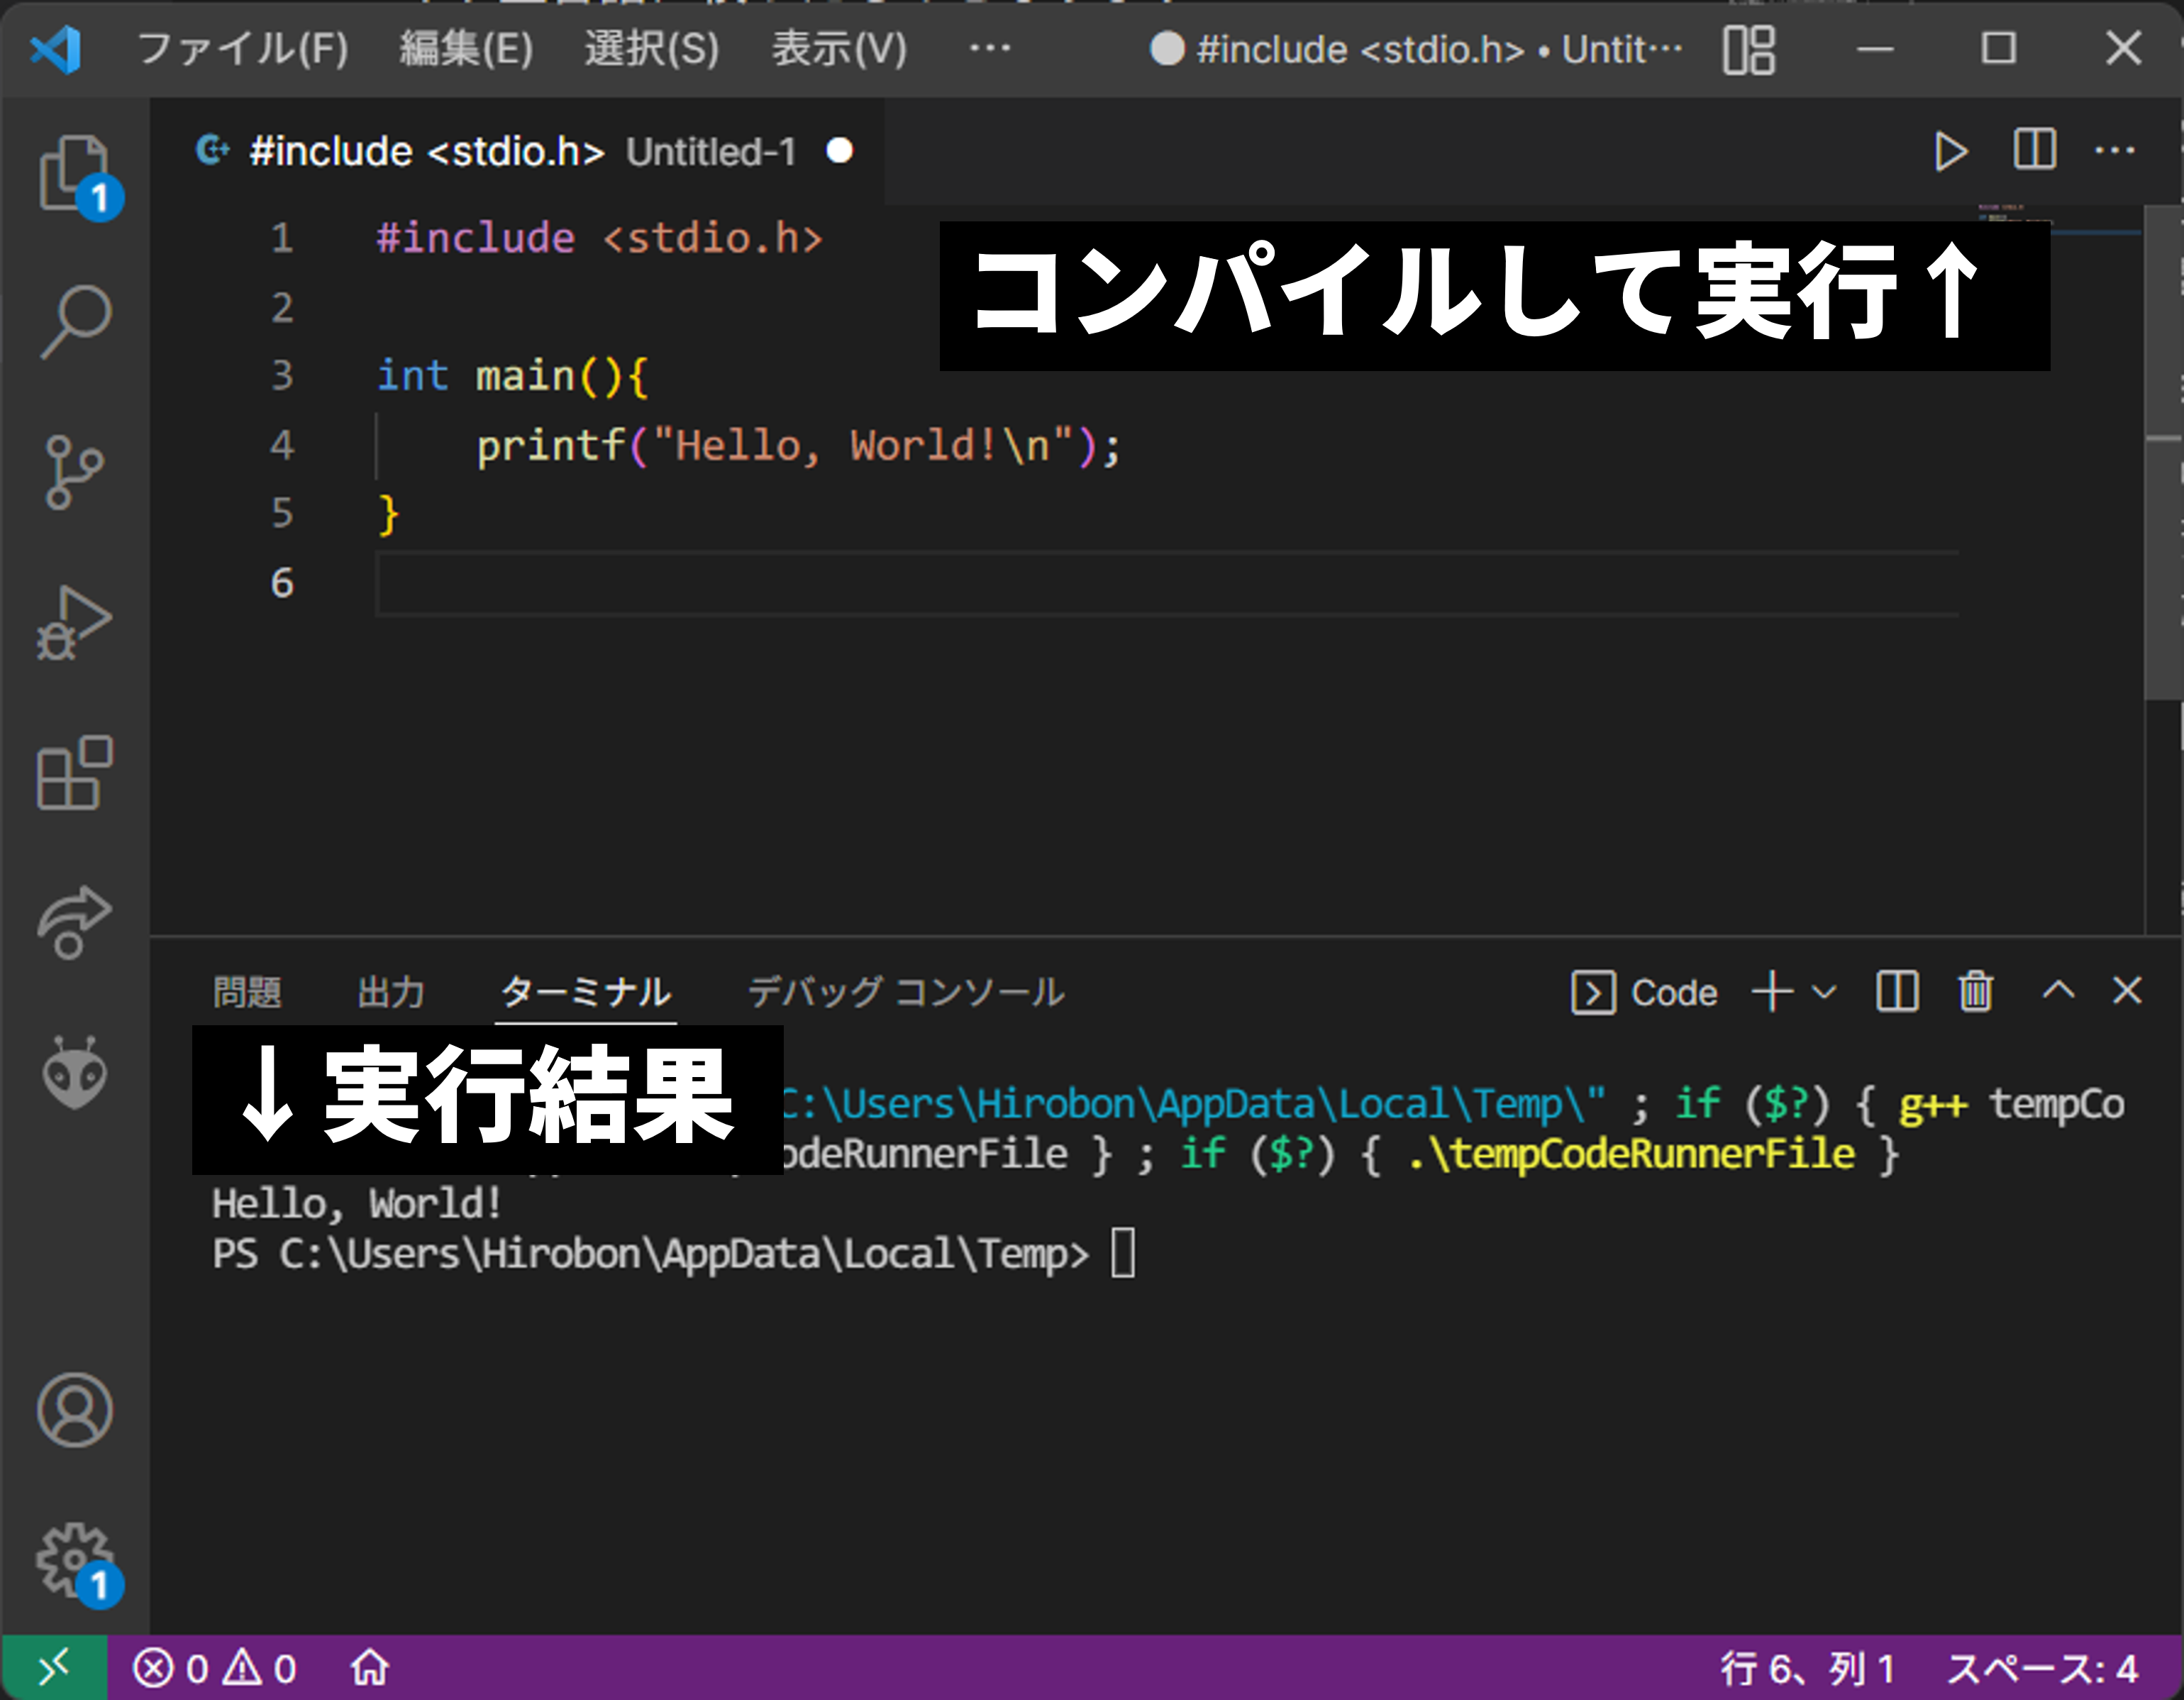This screenshot has height=1700, width=2184.
Task: Click line number 2 in gutter
Action: pyautogui.click(x=282, y=307)
